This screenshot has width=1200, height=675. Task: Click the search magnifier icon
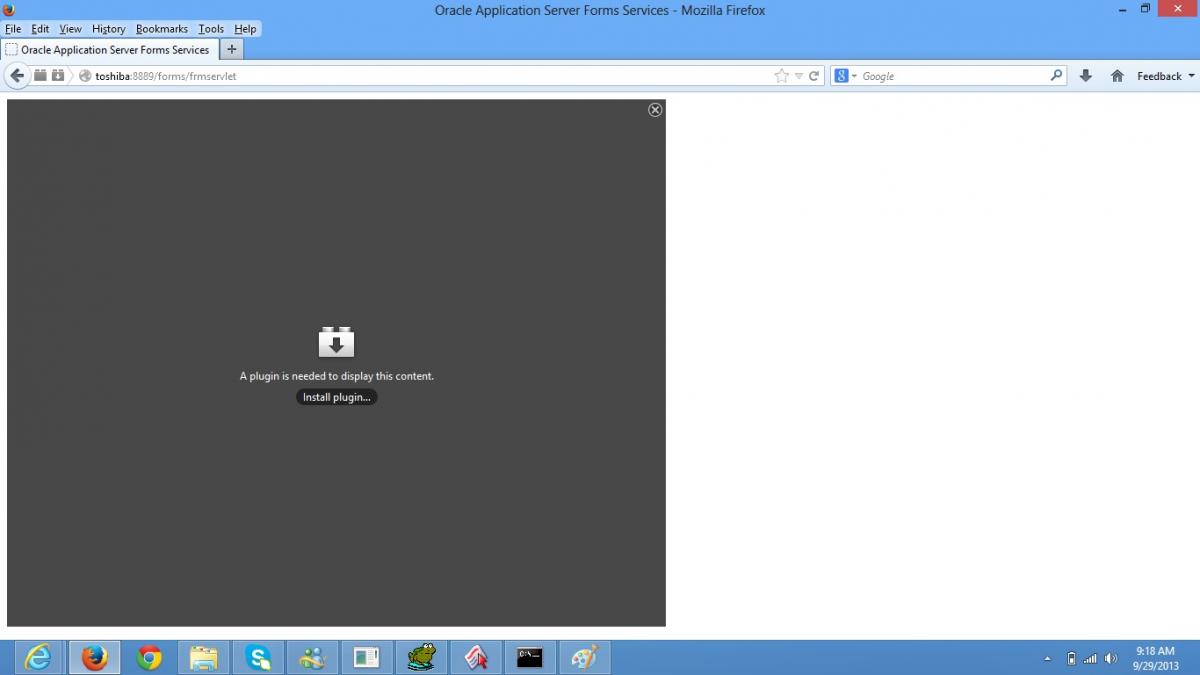(1056, 75)
